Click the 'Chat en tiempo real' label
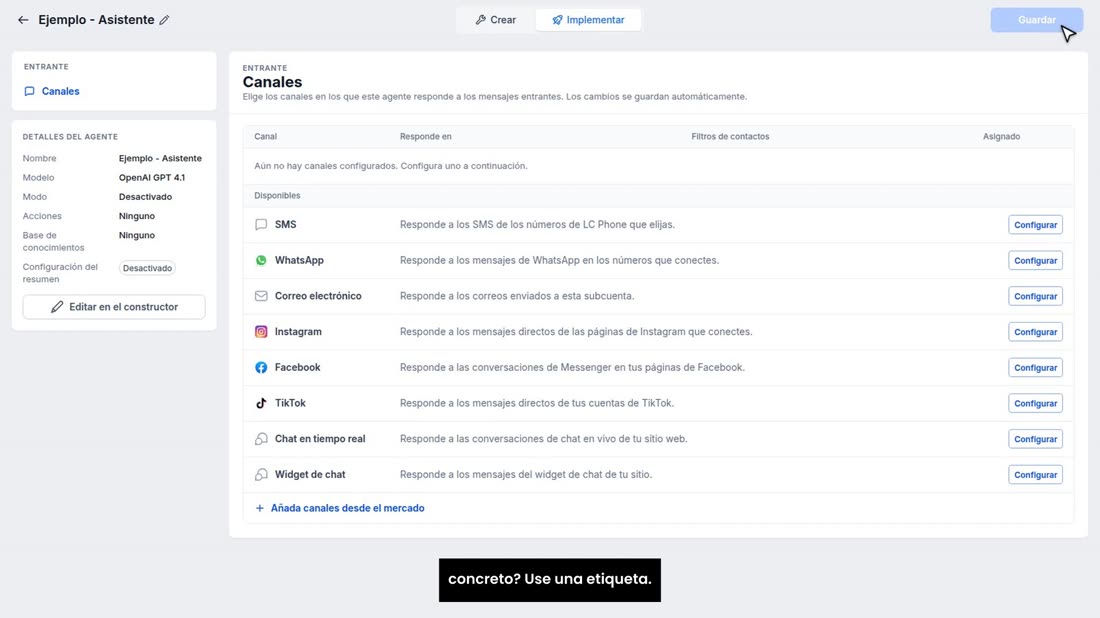The image size is (1100, 618). pos(320,439)
